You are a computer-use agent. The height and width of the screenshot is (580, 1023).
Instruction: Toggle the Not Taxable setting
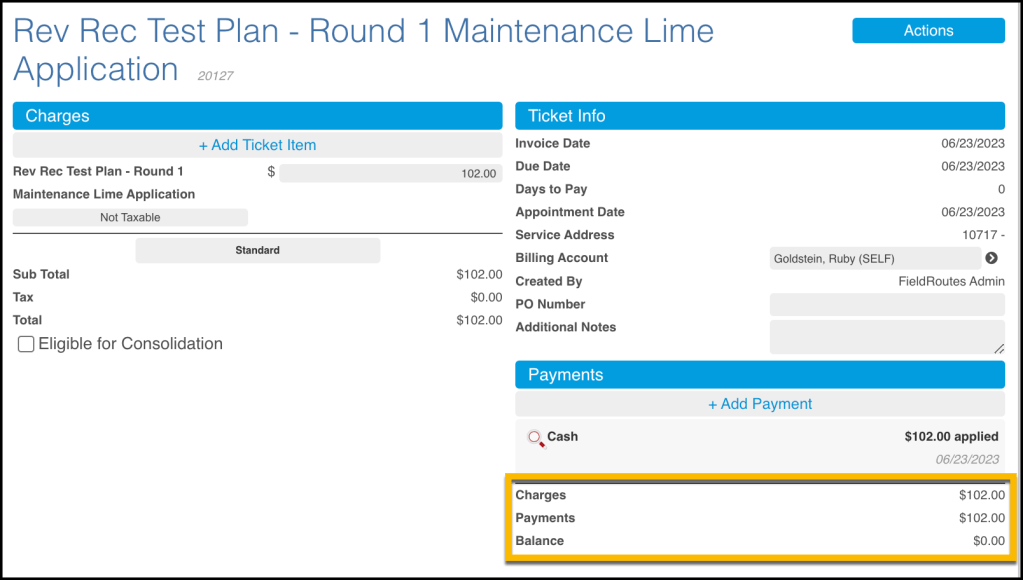click(x=130, y=217)
